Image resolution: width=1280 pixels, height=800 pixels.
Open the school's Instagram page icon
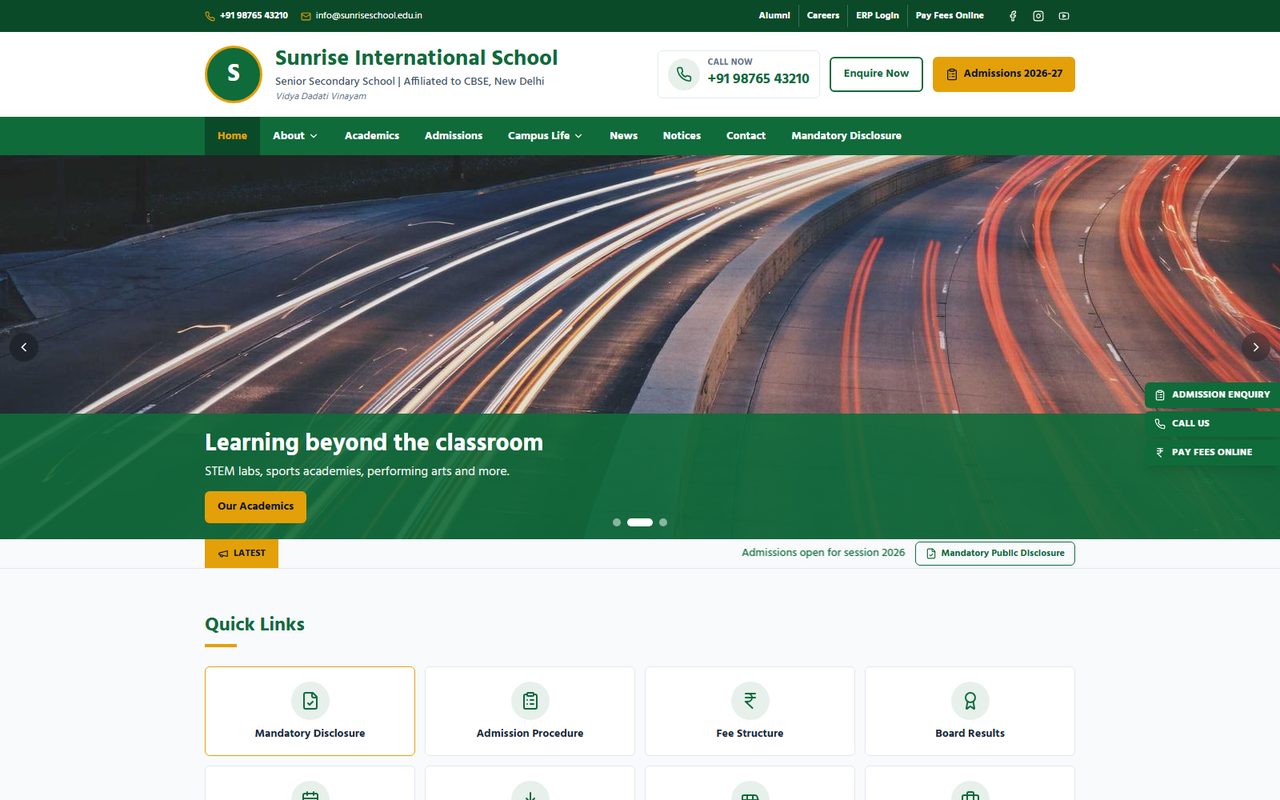(1038, 16)
